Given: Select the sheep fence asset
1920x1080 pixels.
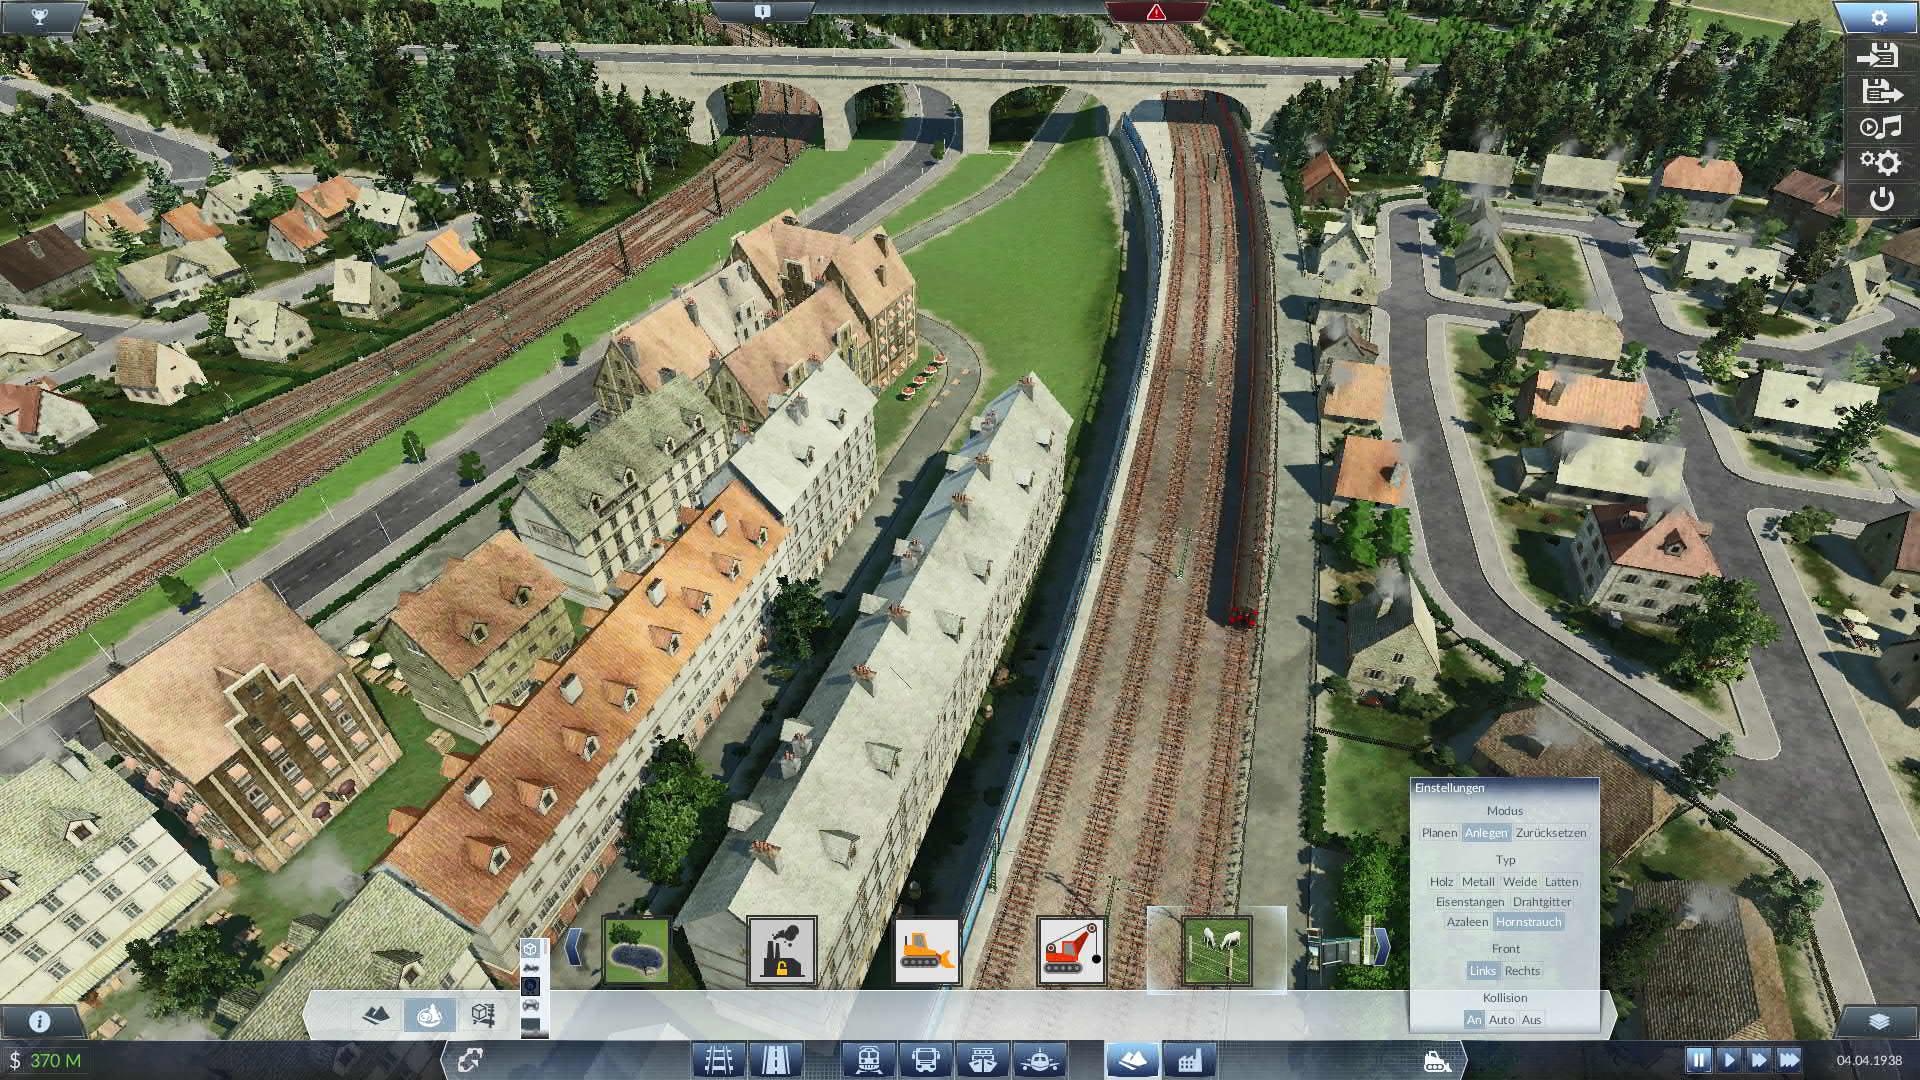Looking at the screenshot, I should click(1217, 950).
